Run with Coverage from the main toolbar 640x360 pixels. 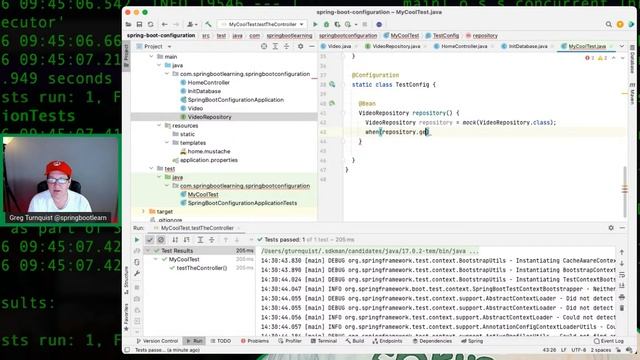click(x=337, y=24)
